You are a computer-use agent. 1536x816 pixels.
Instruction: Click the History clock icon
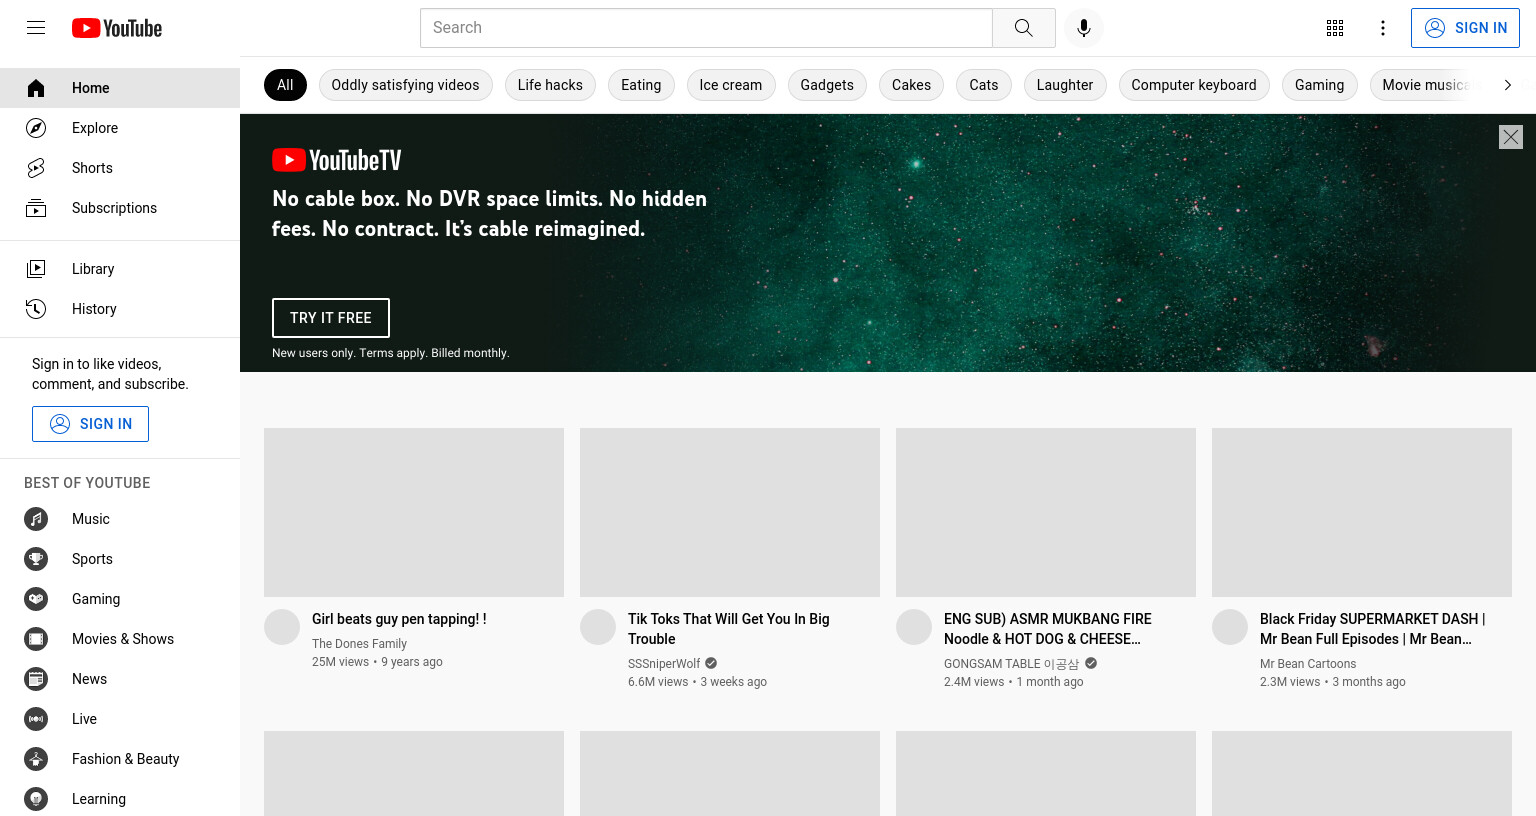pyautogui.click(x=36, y=309)
